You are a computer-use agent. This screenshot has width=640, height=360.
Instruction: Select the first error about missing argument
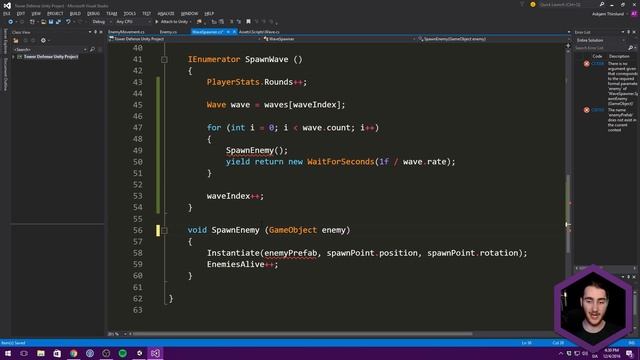610,84
